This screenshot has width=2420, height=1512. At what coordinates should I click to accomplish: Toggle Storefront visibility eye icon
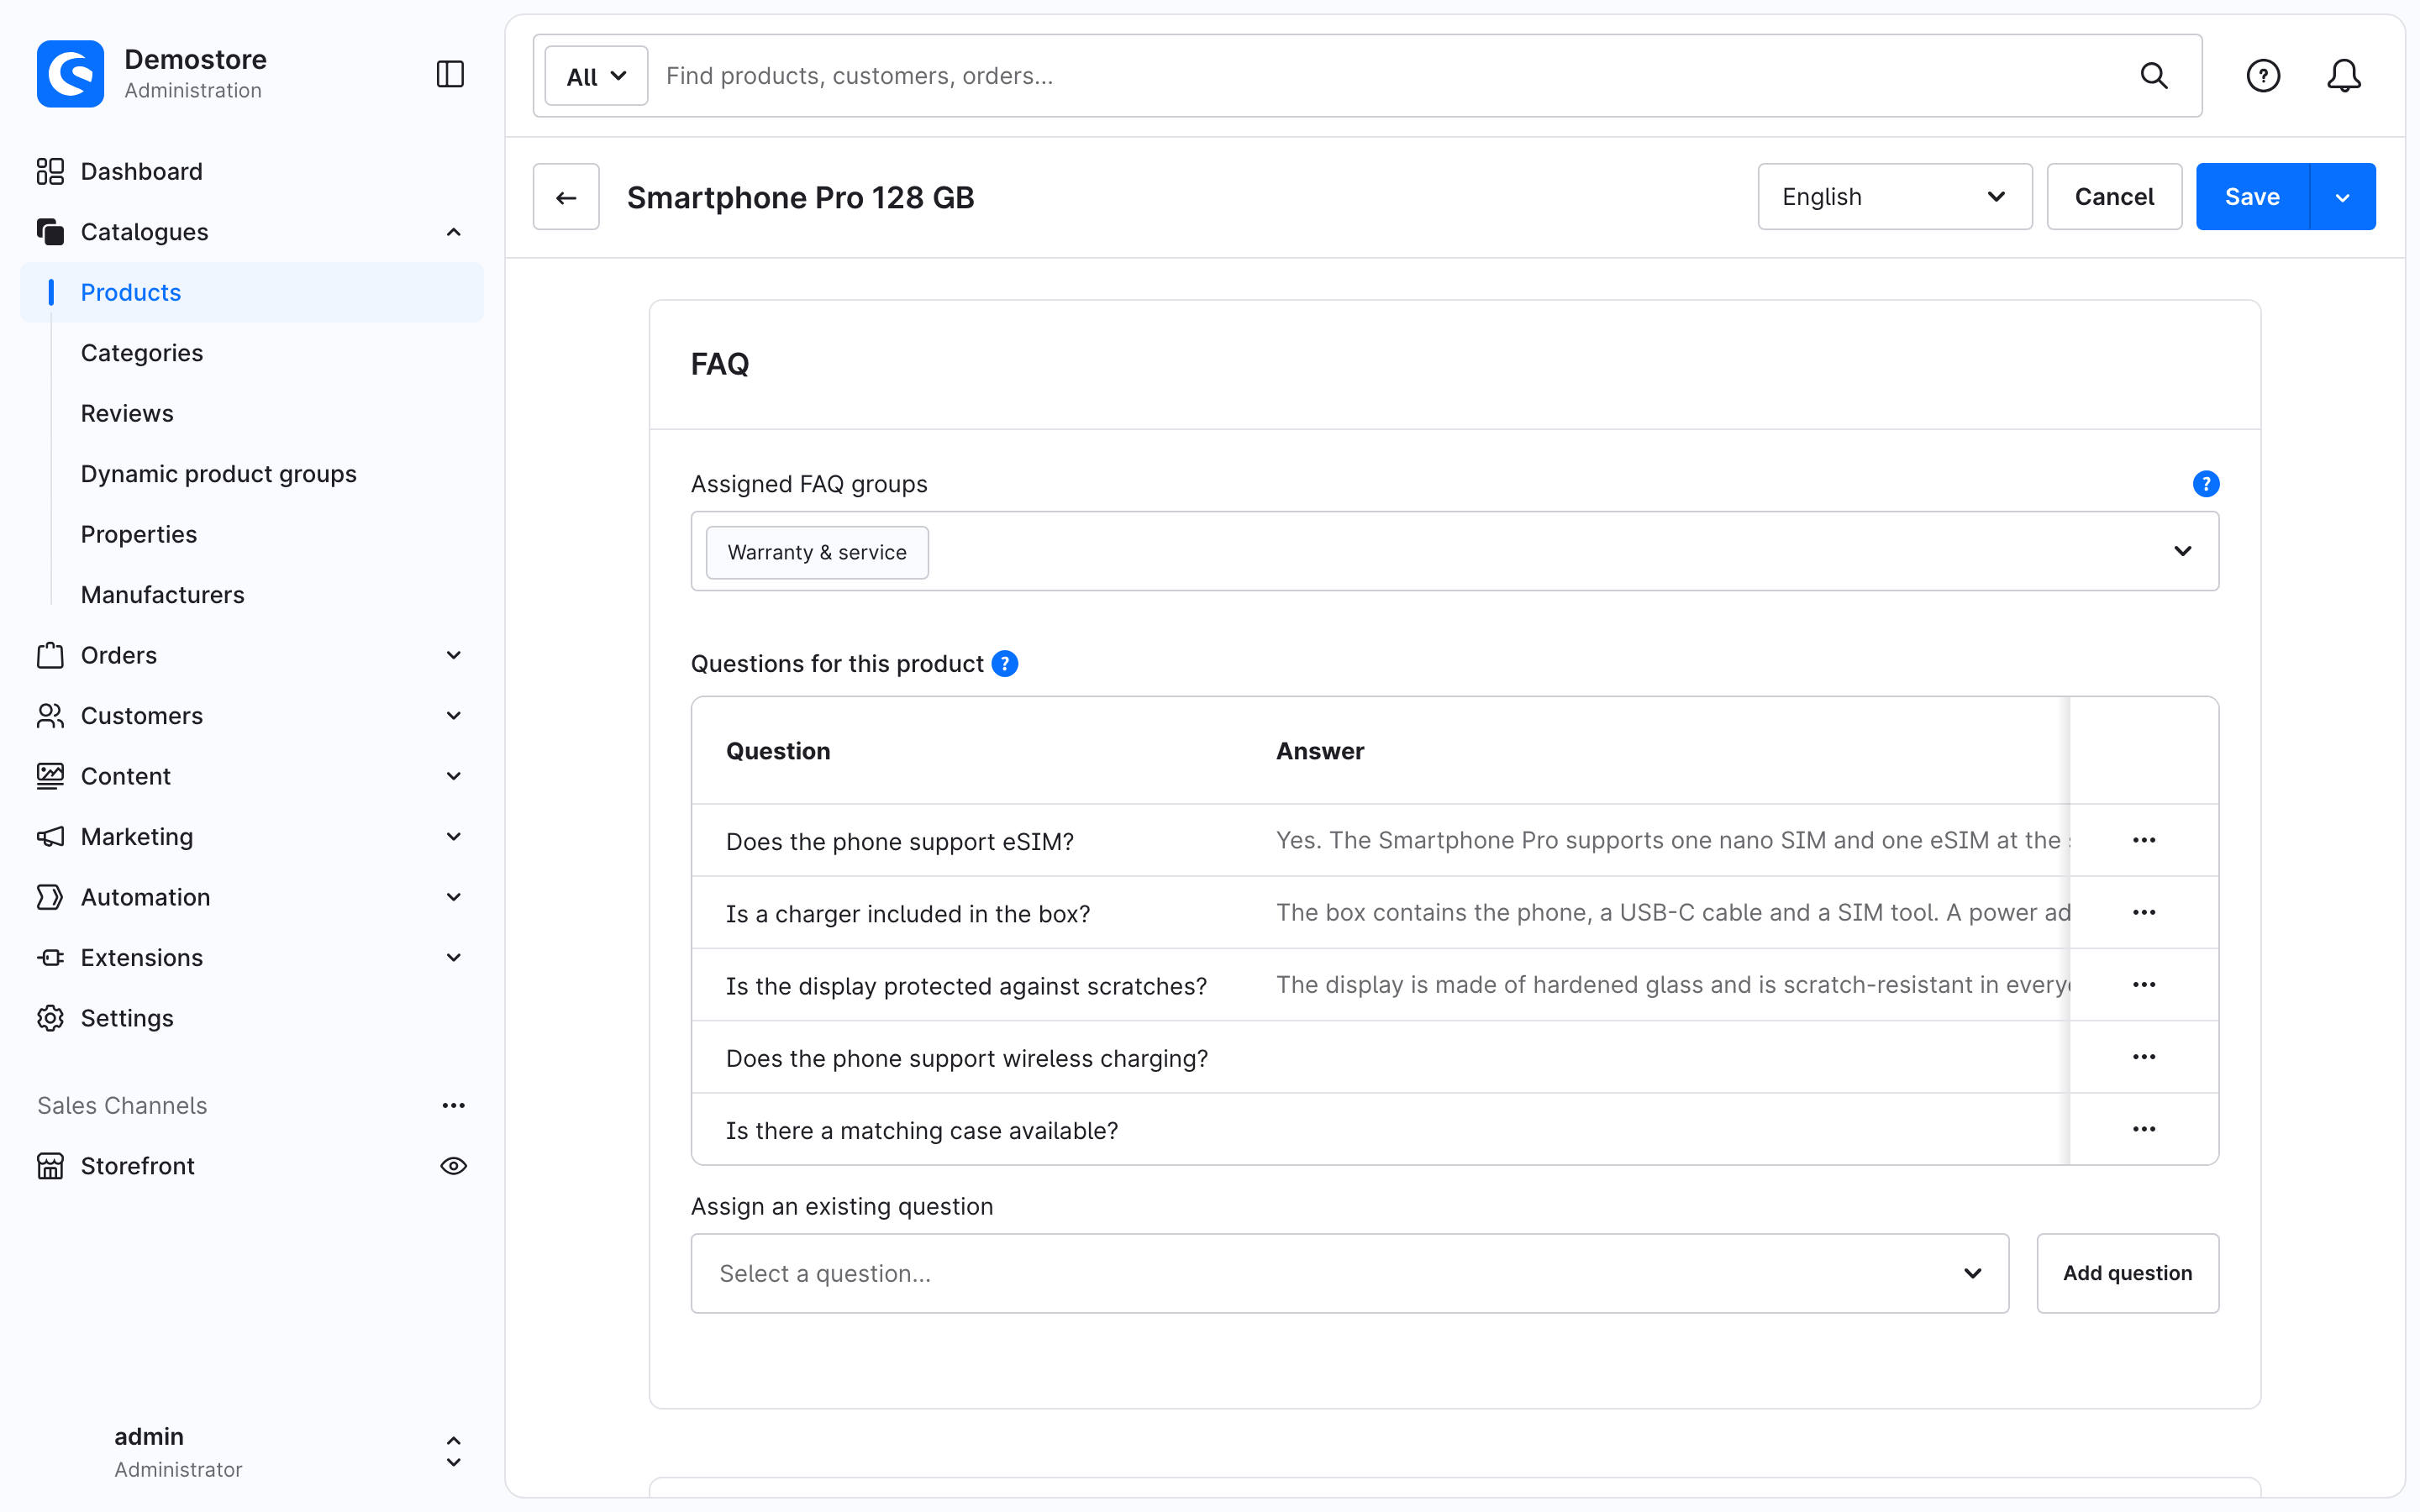pos(453,1166)
